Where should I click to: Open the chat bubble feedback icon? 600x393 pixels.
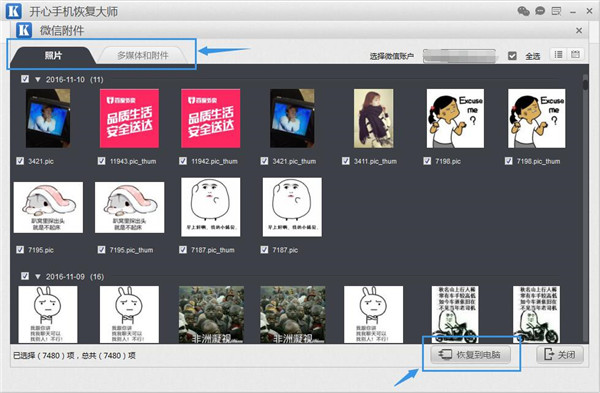pos(540,11)
